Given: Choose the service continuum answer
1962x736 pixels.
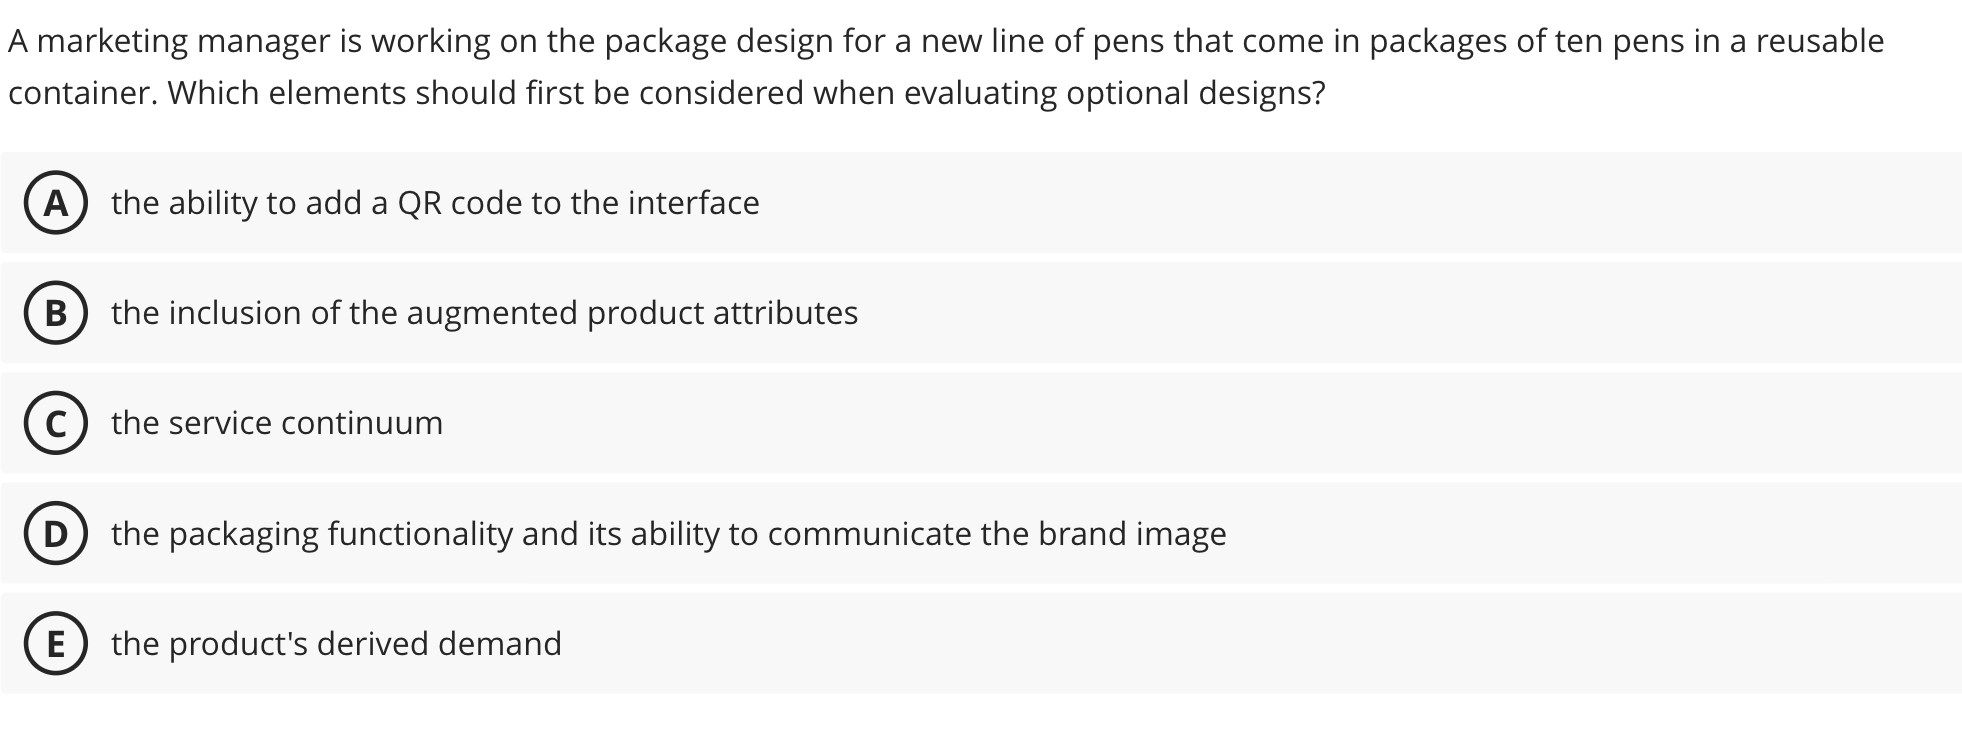Looking at the screenshot, I should click(276, 424).
